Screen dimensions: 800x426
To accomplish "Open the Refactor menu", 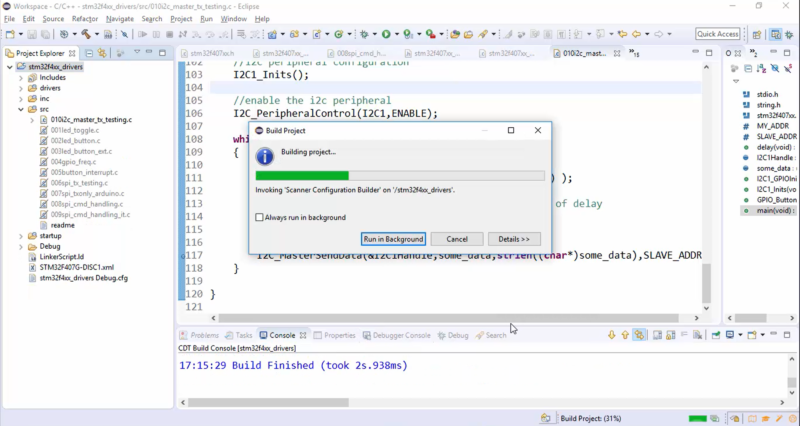I will (x=85, y=19).
